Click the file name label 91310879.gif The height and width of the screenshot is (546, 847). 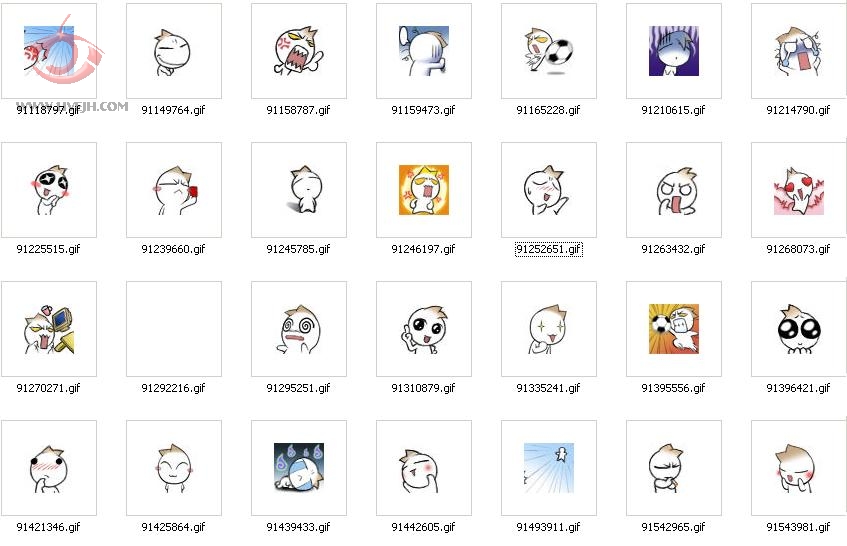423,388
